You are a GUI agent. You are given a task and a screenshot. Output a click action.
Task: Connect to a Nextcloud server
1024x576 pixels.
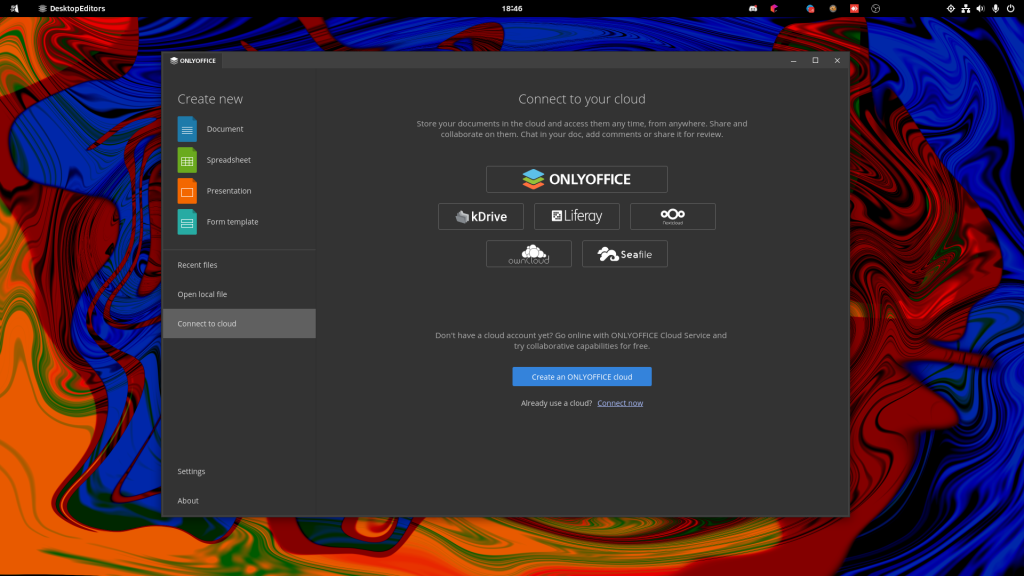[672, 216]
